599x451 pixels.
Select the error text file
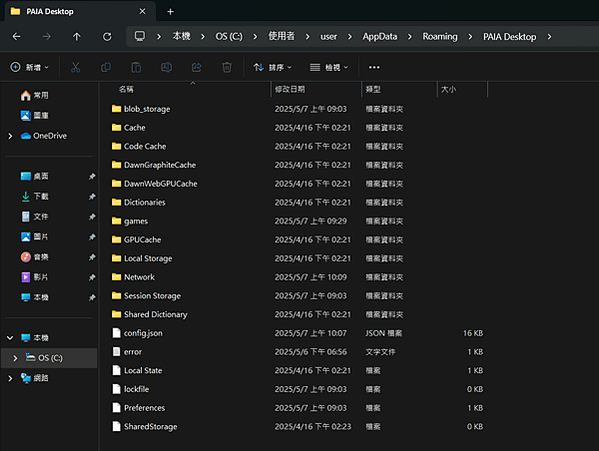[x=127, y=352]
